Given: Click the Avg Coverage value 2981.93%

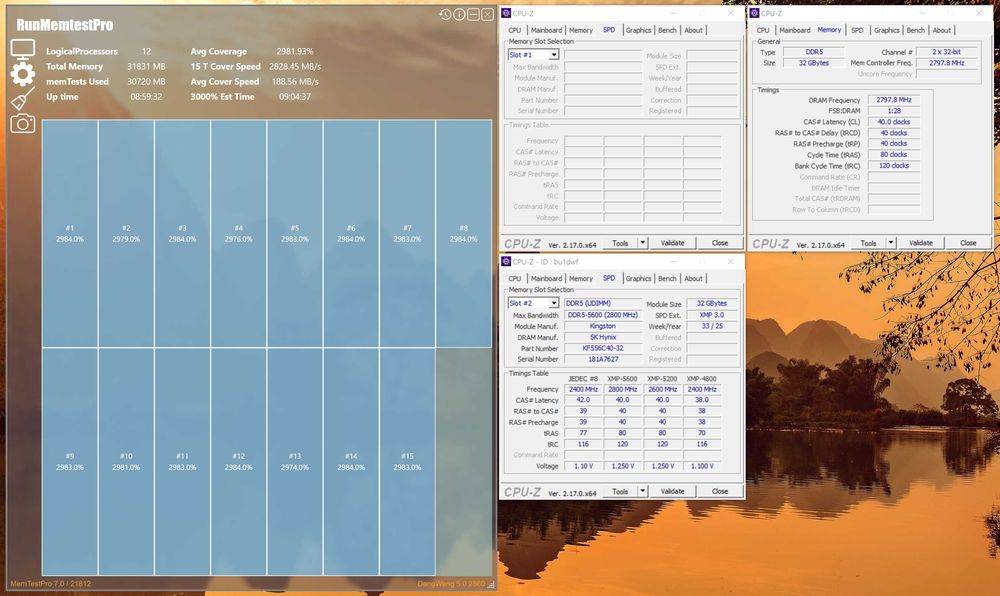Looking at the screenshot, I should (295, 51).
